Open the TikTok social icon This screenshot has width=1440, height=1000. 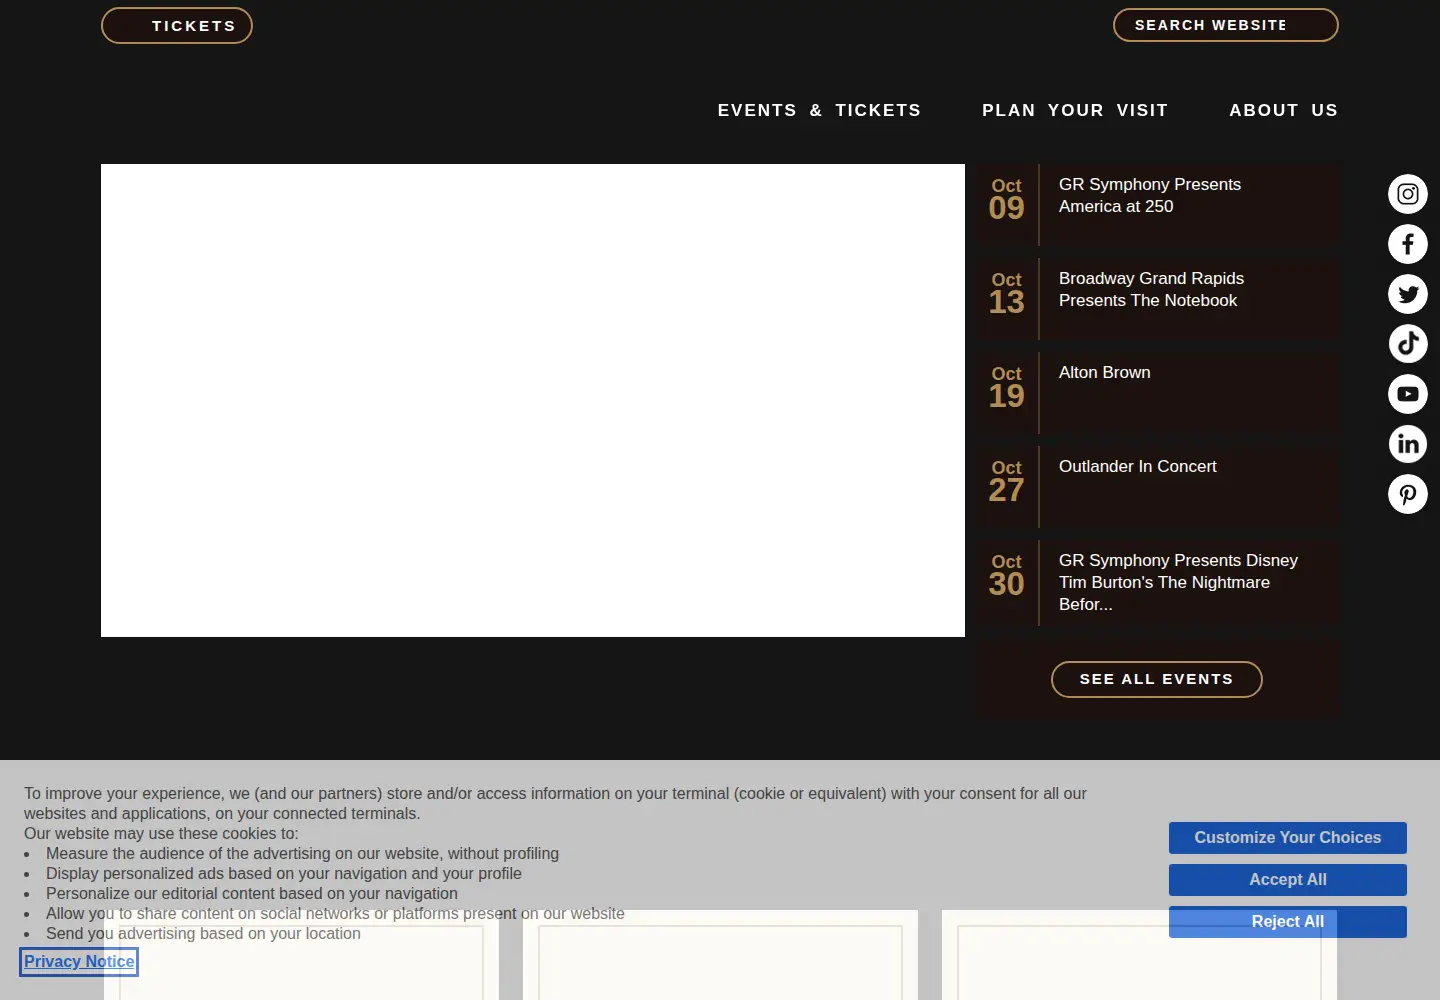coord(1408,344)
